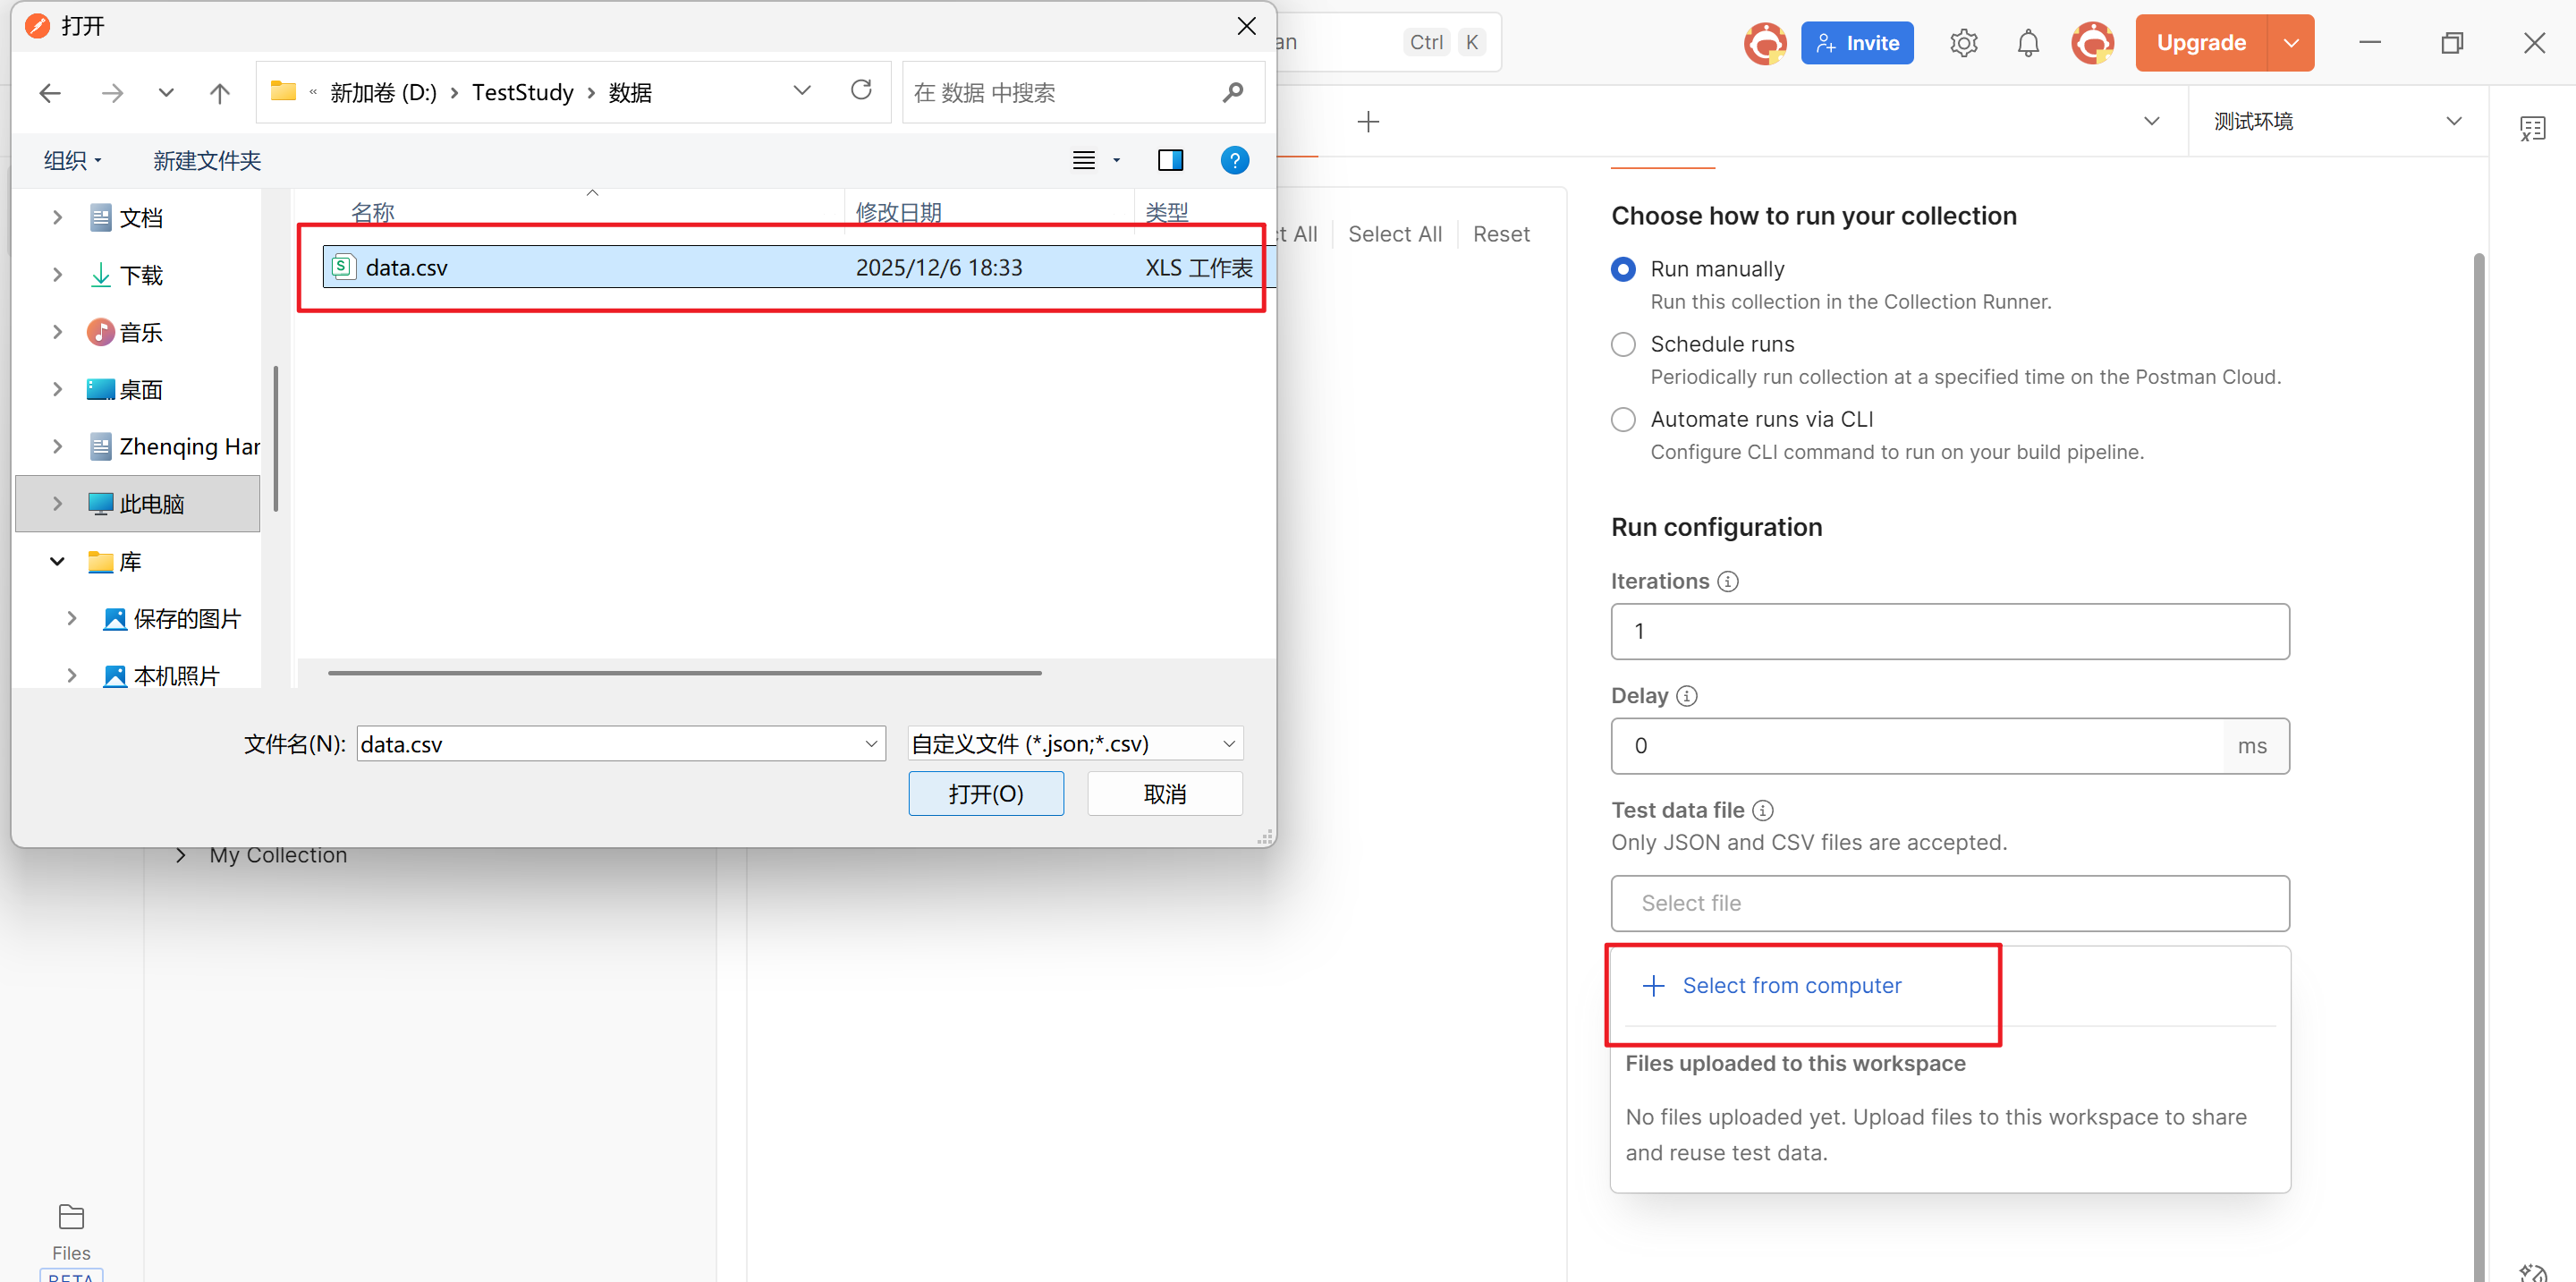2576x1282 pixels.
Task: Click Select from computer
Action: pos(1772,985)
